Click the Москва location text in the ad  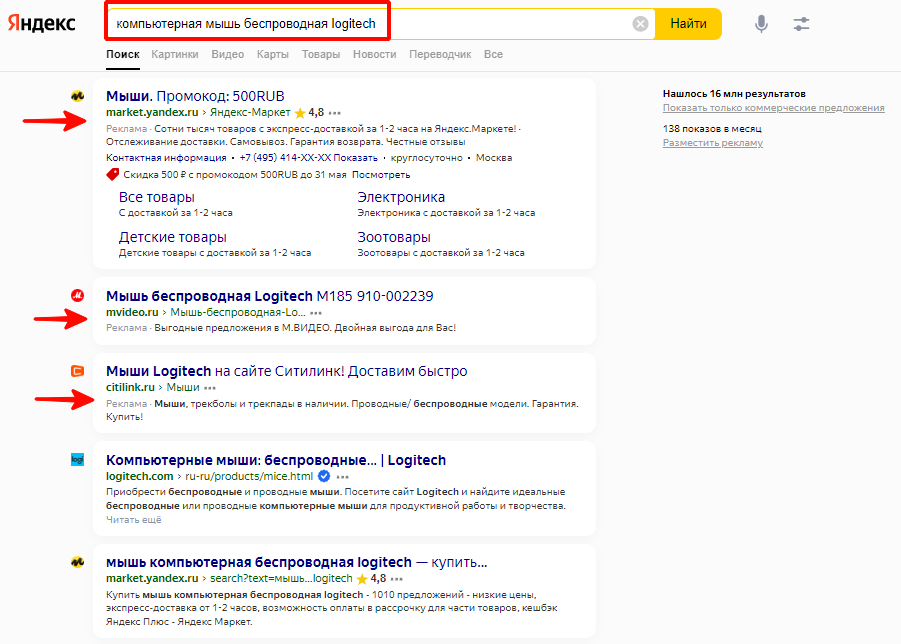click(494, 157)
